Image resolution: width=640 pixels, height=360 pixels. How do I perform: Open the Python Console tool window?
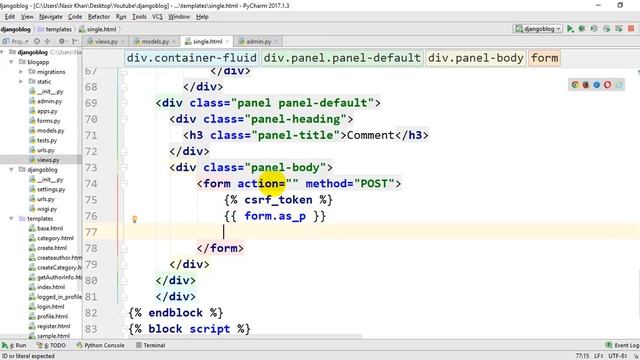100,345
